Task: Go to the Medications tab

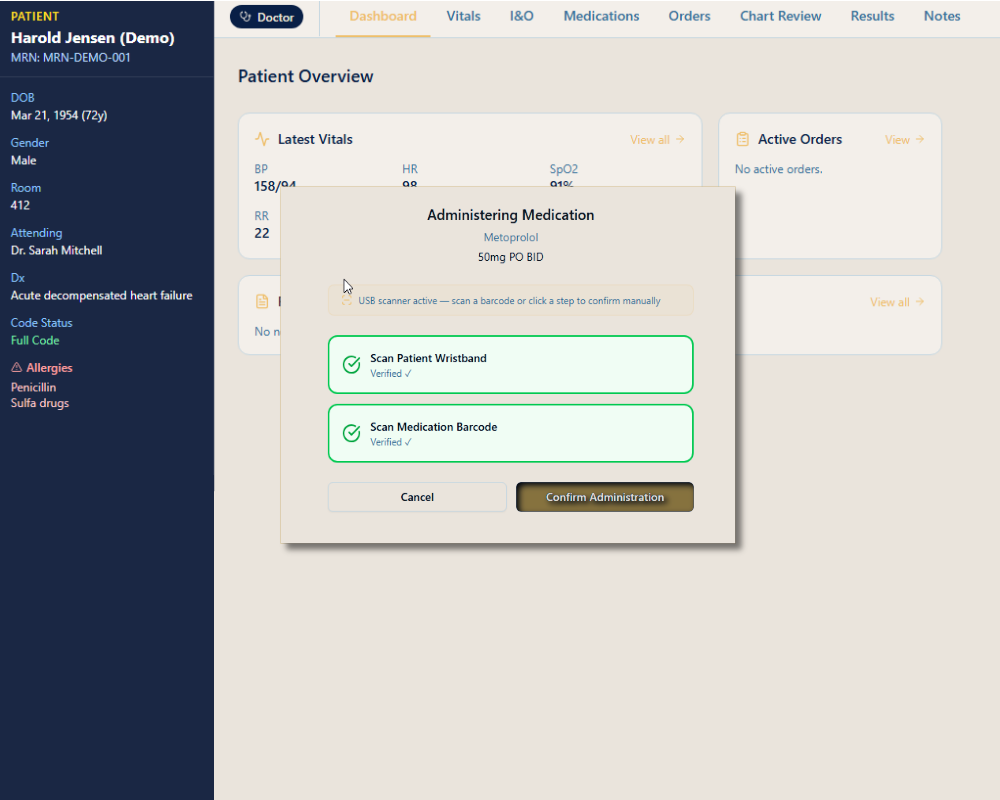Action: pyautogui.click(x=601, y=17)
